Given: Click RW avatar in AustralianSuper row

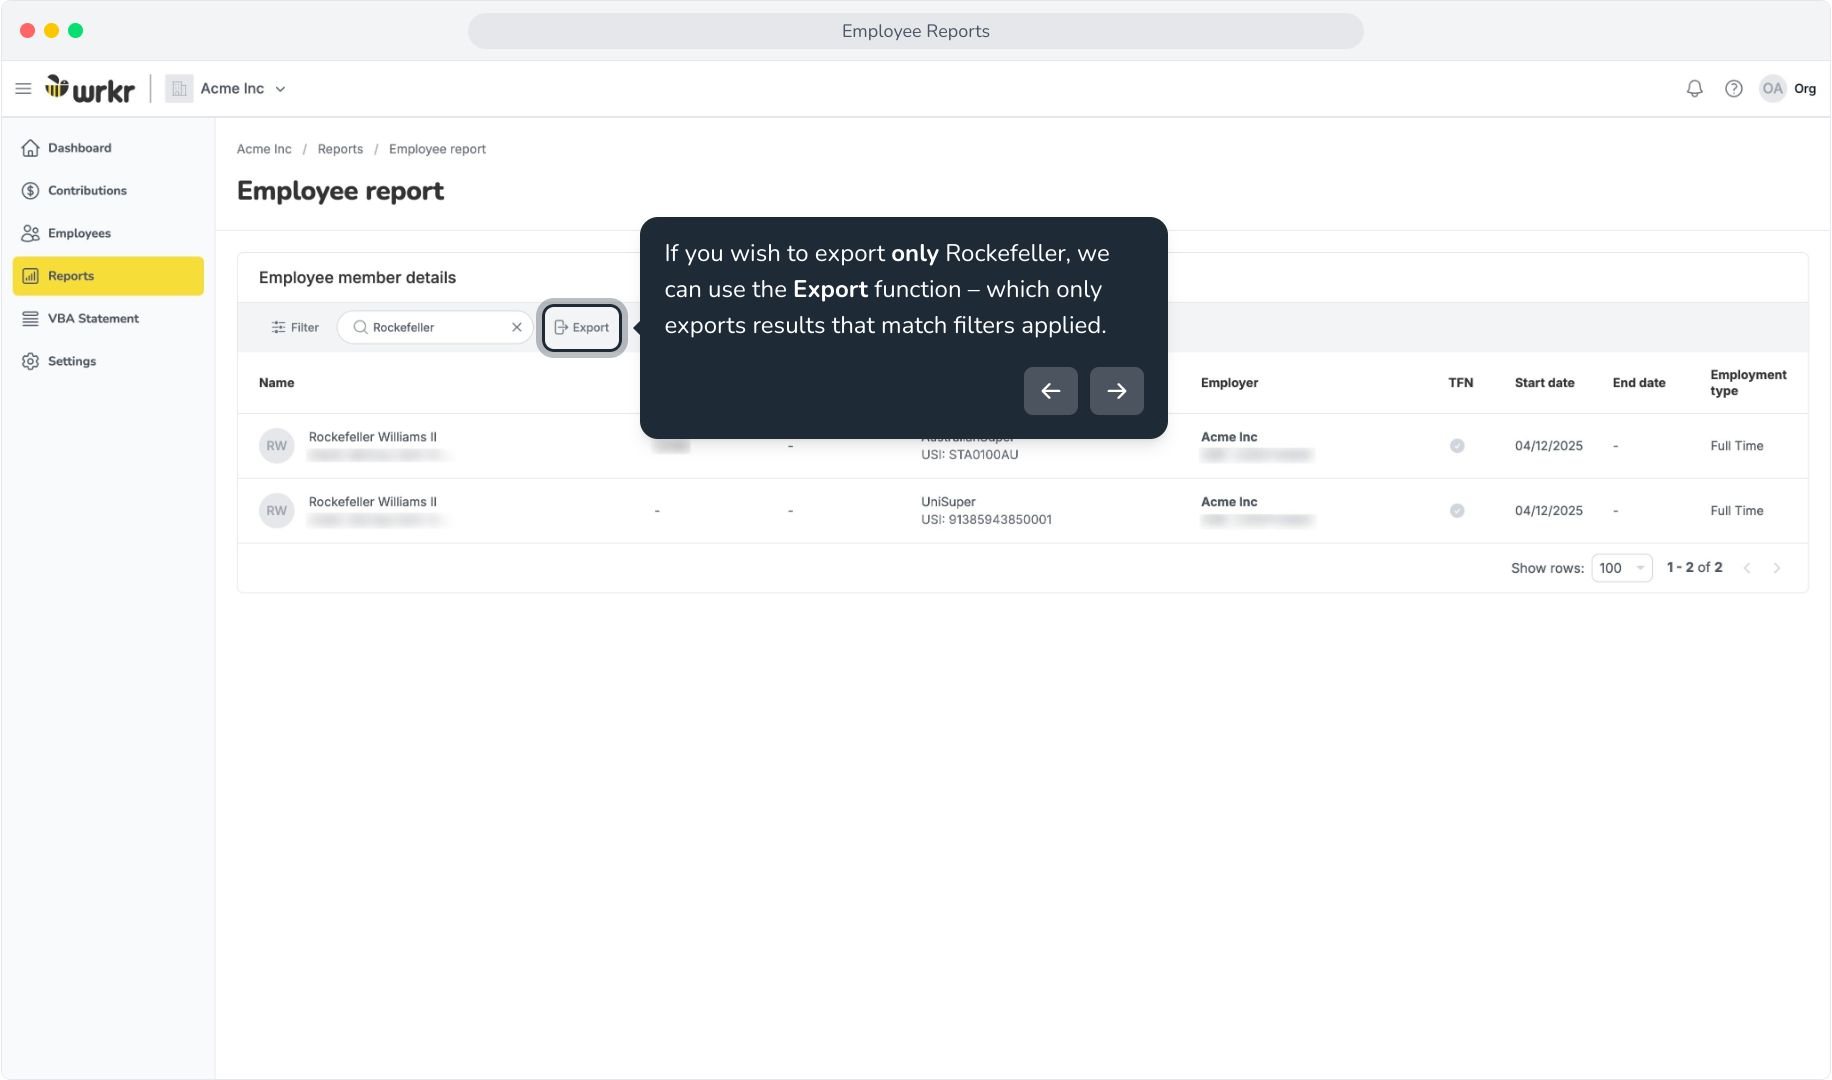Looking at the screenshot, I should [277, 446].
